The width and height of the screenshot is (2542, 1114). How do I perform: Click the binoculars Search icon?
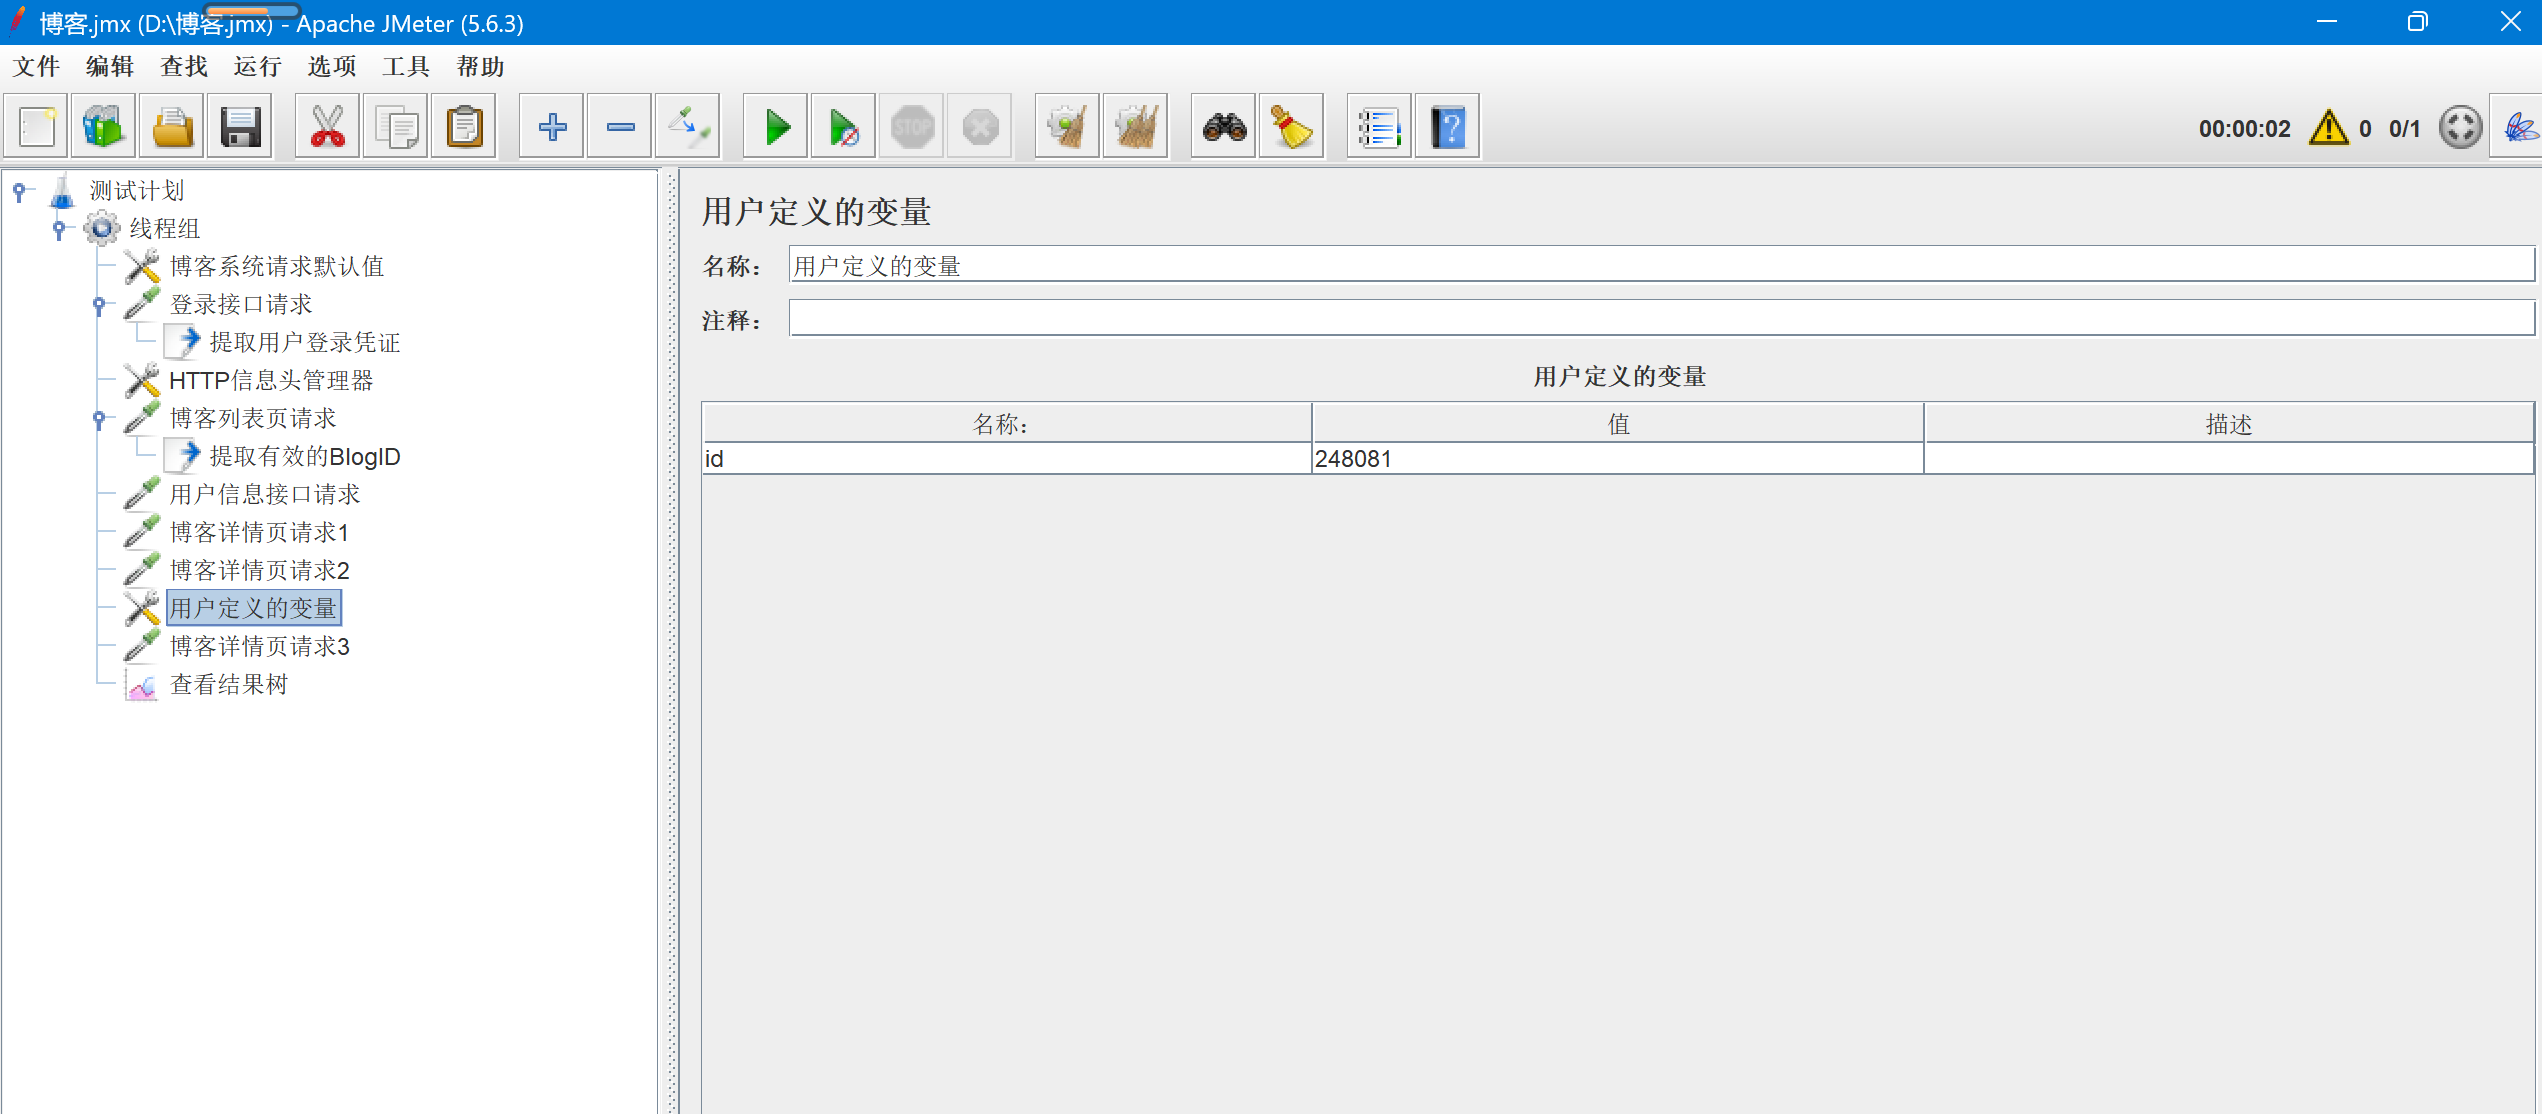point(1224,128)
